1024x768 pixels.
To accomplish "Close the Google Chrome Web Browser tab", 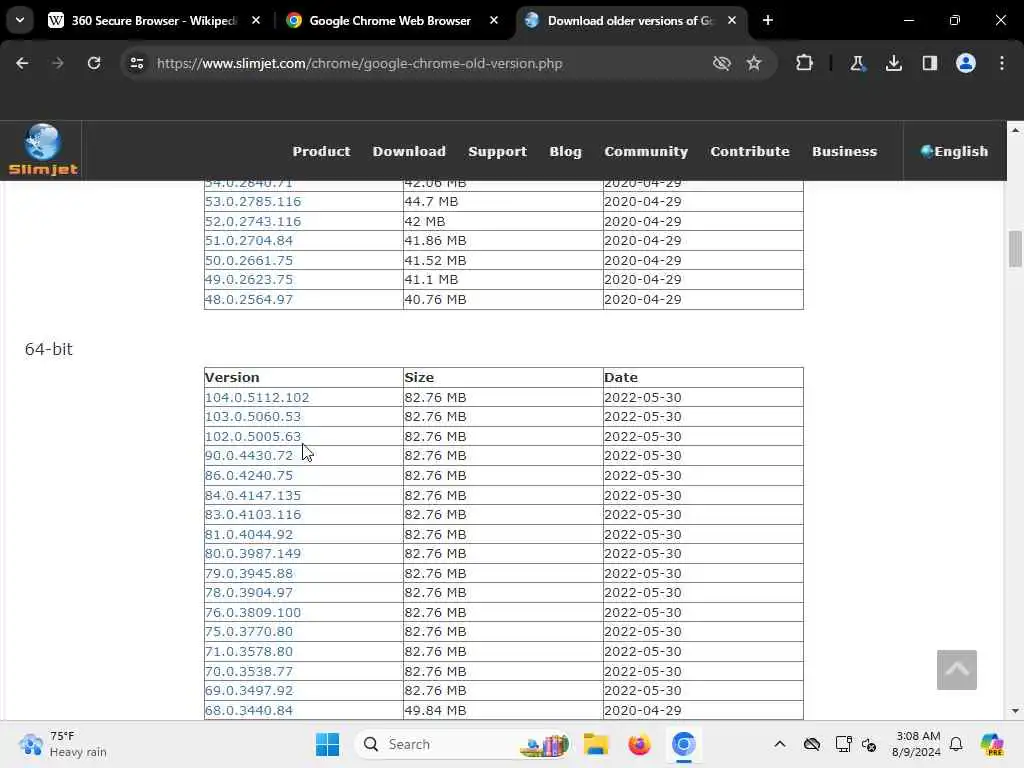I will [494, 20].
